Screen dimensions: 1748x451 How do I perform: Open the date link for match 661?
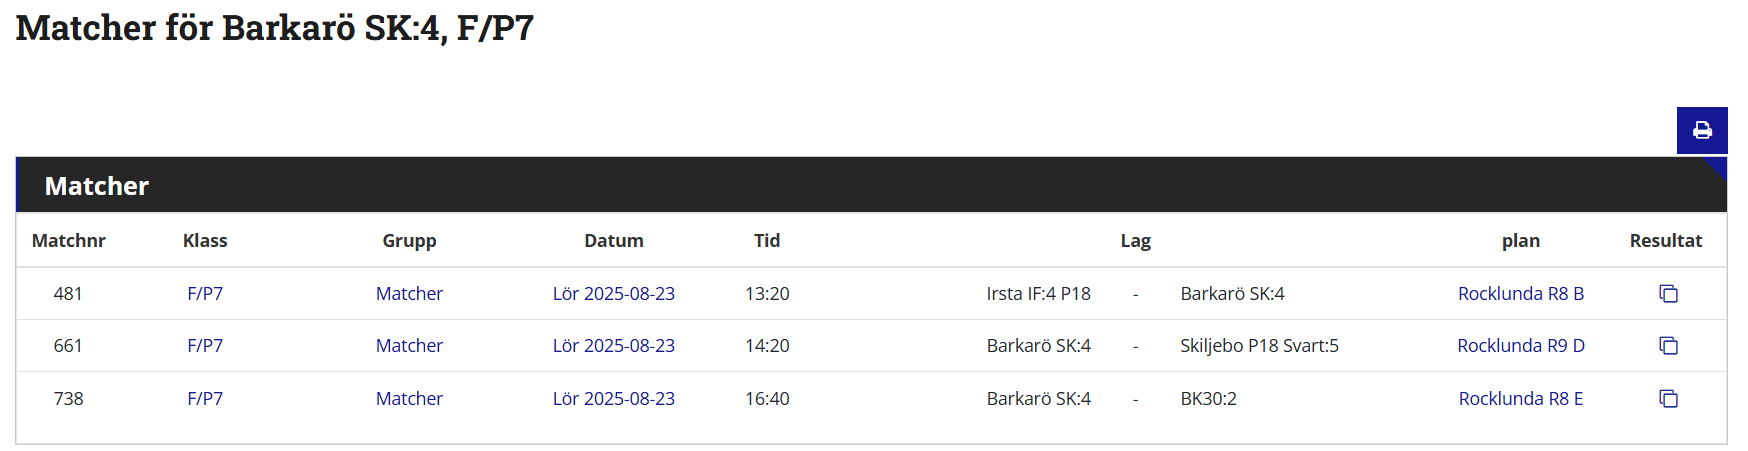point(613,346)
